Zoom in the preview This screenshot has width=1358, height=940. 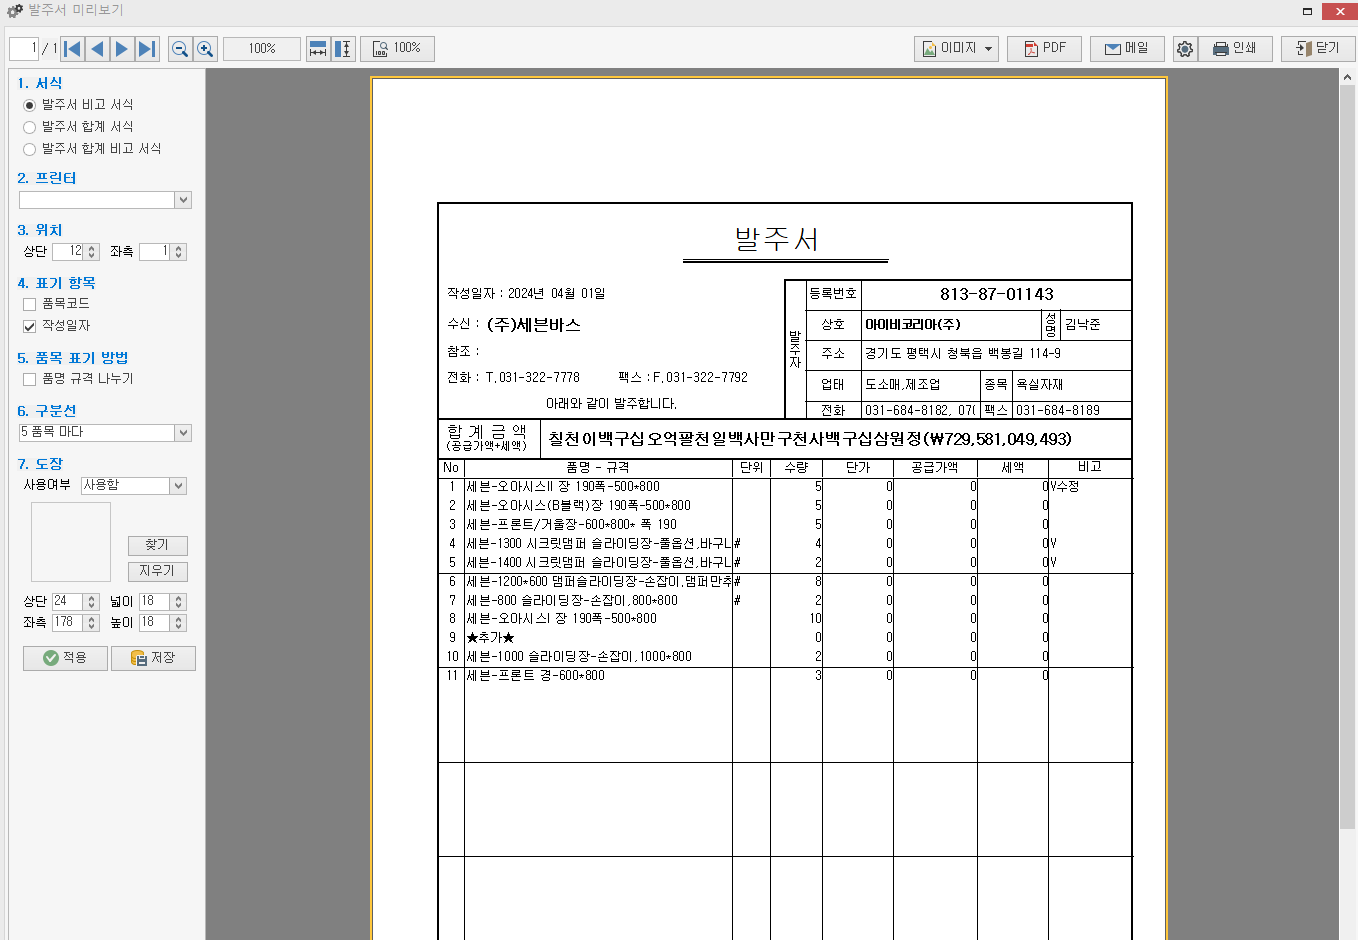205,48
